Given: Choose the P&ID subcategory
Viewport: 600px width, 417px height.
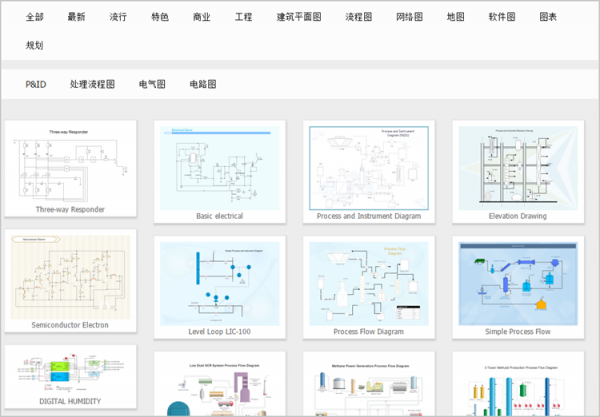Looking at the screenshot, I should pos(36,85).
